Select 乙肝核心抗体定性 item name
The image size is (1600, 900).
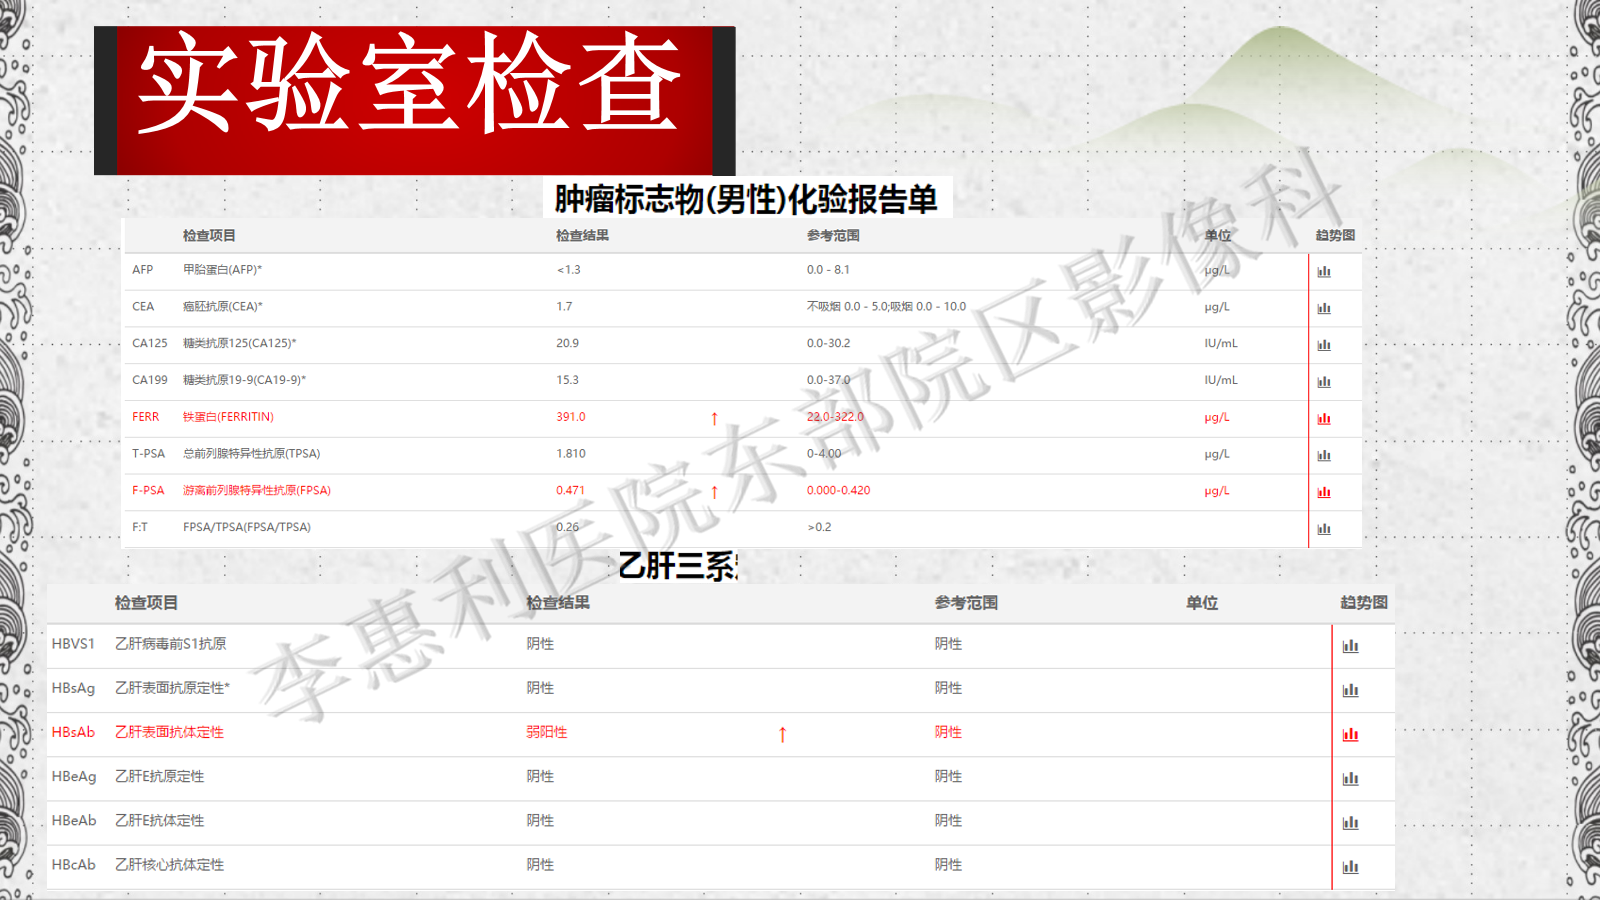(x=169, y=864)
